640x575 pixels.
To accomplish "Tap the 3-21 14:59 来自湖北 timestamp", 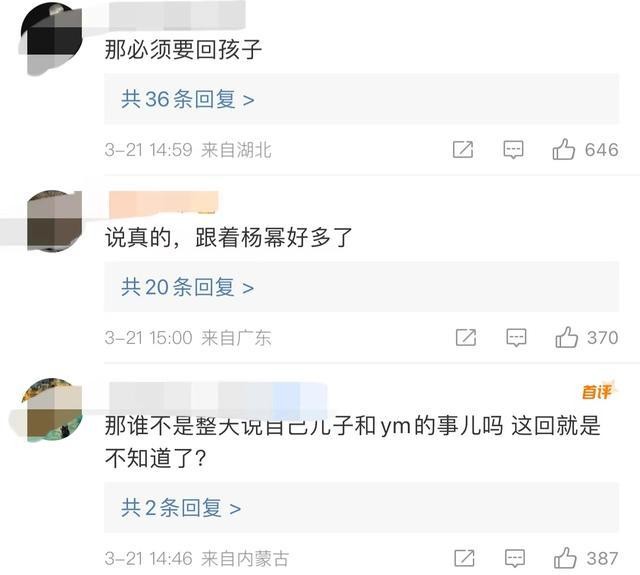I will click(188, 150).
